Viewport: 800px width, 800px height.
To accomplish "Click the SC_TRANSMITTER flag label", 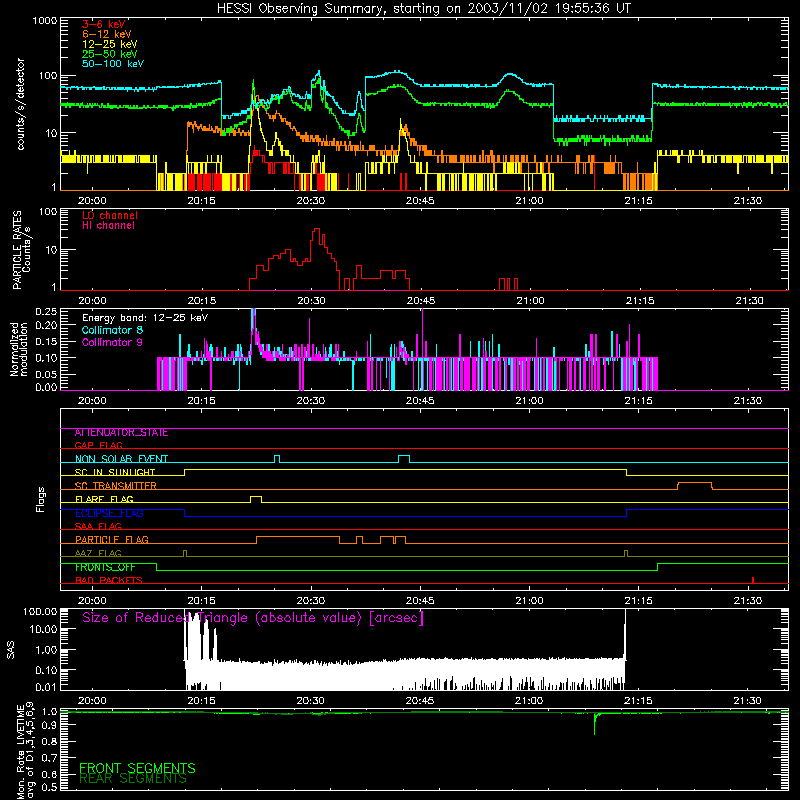I will [x=115, y=486].
